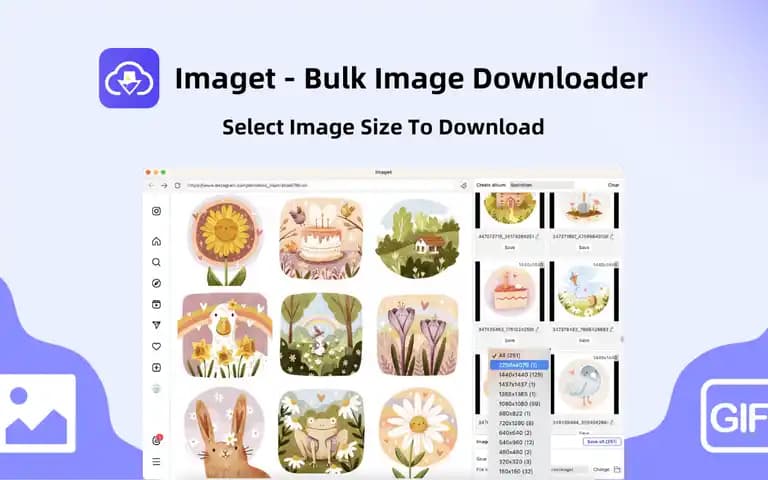
Task: Open the Reels icon in the sidebar
Action: click(156, 304)
